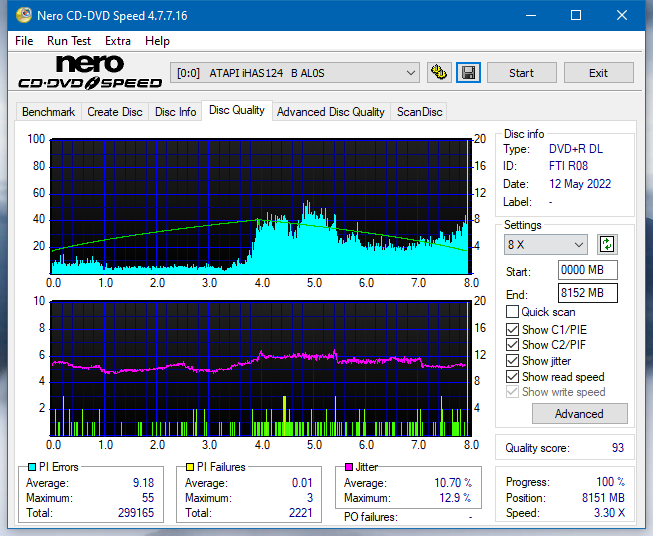Expand the 8 X speed dropdown
Image resolution: width=653 pixels, height=536 pixels.
click(546, 244)
